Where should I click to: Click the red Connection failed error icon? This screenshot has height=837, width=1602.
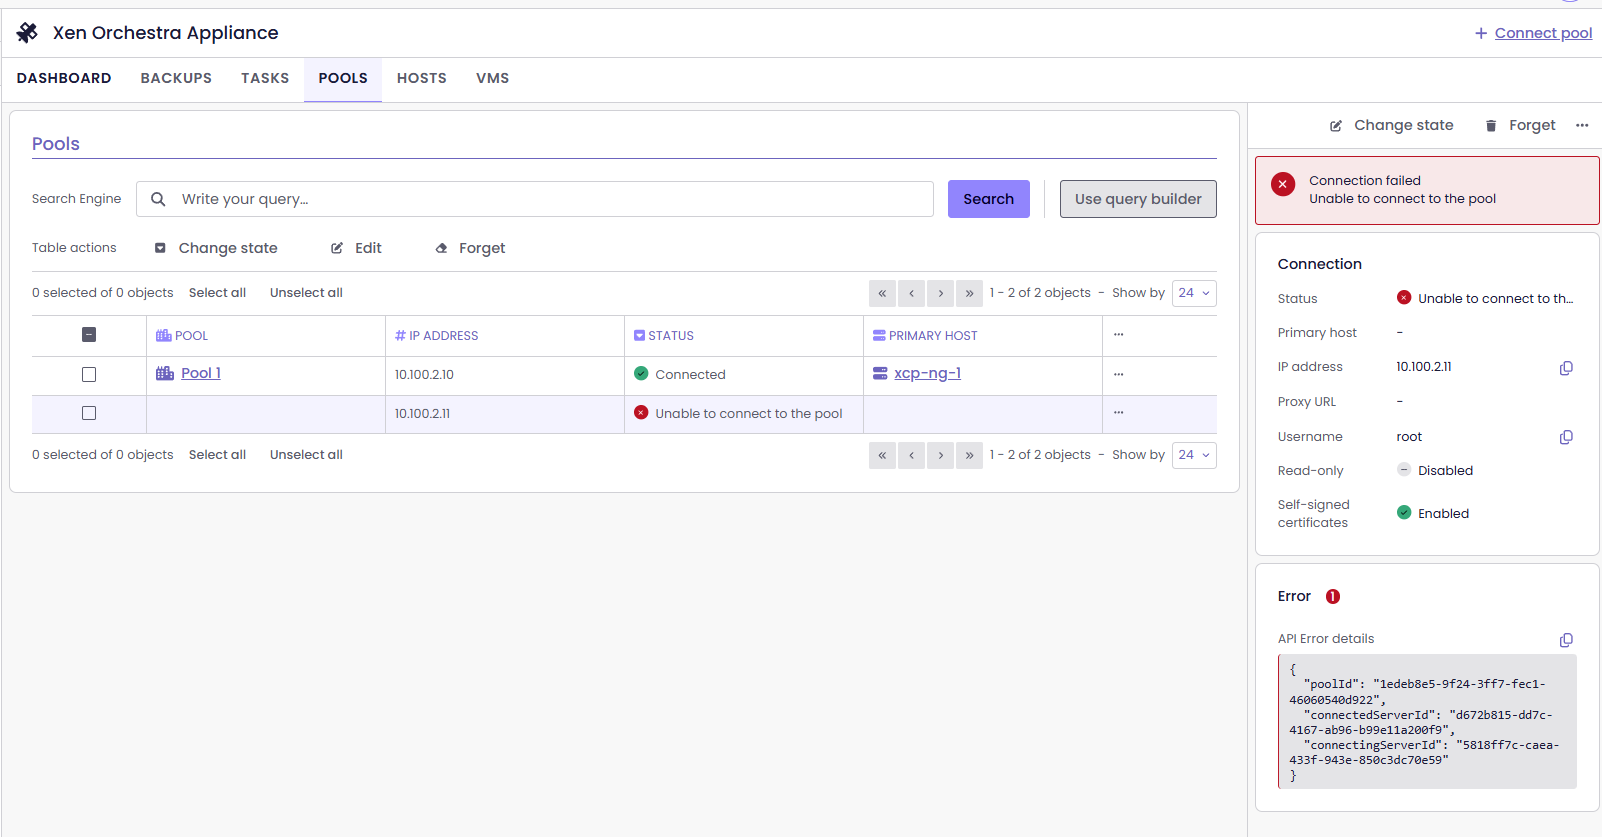(x=1283, y=184)
